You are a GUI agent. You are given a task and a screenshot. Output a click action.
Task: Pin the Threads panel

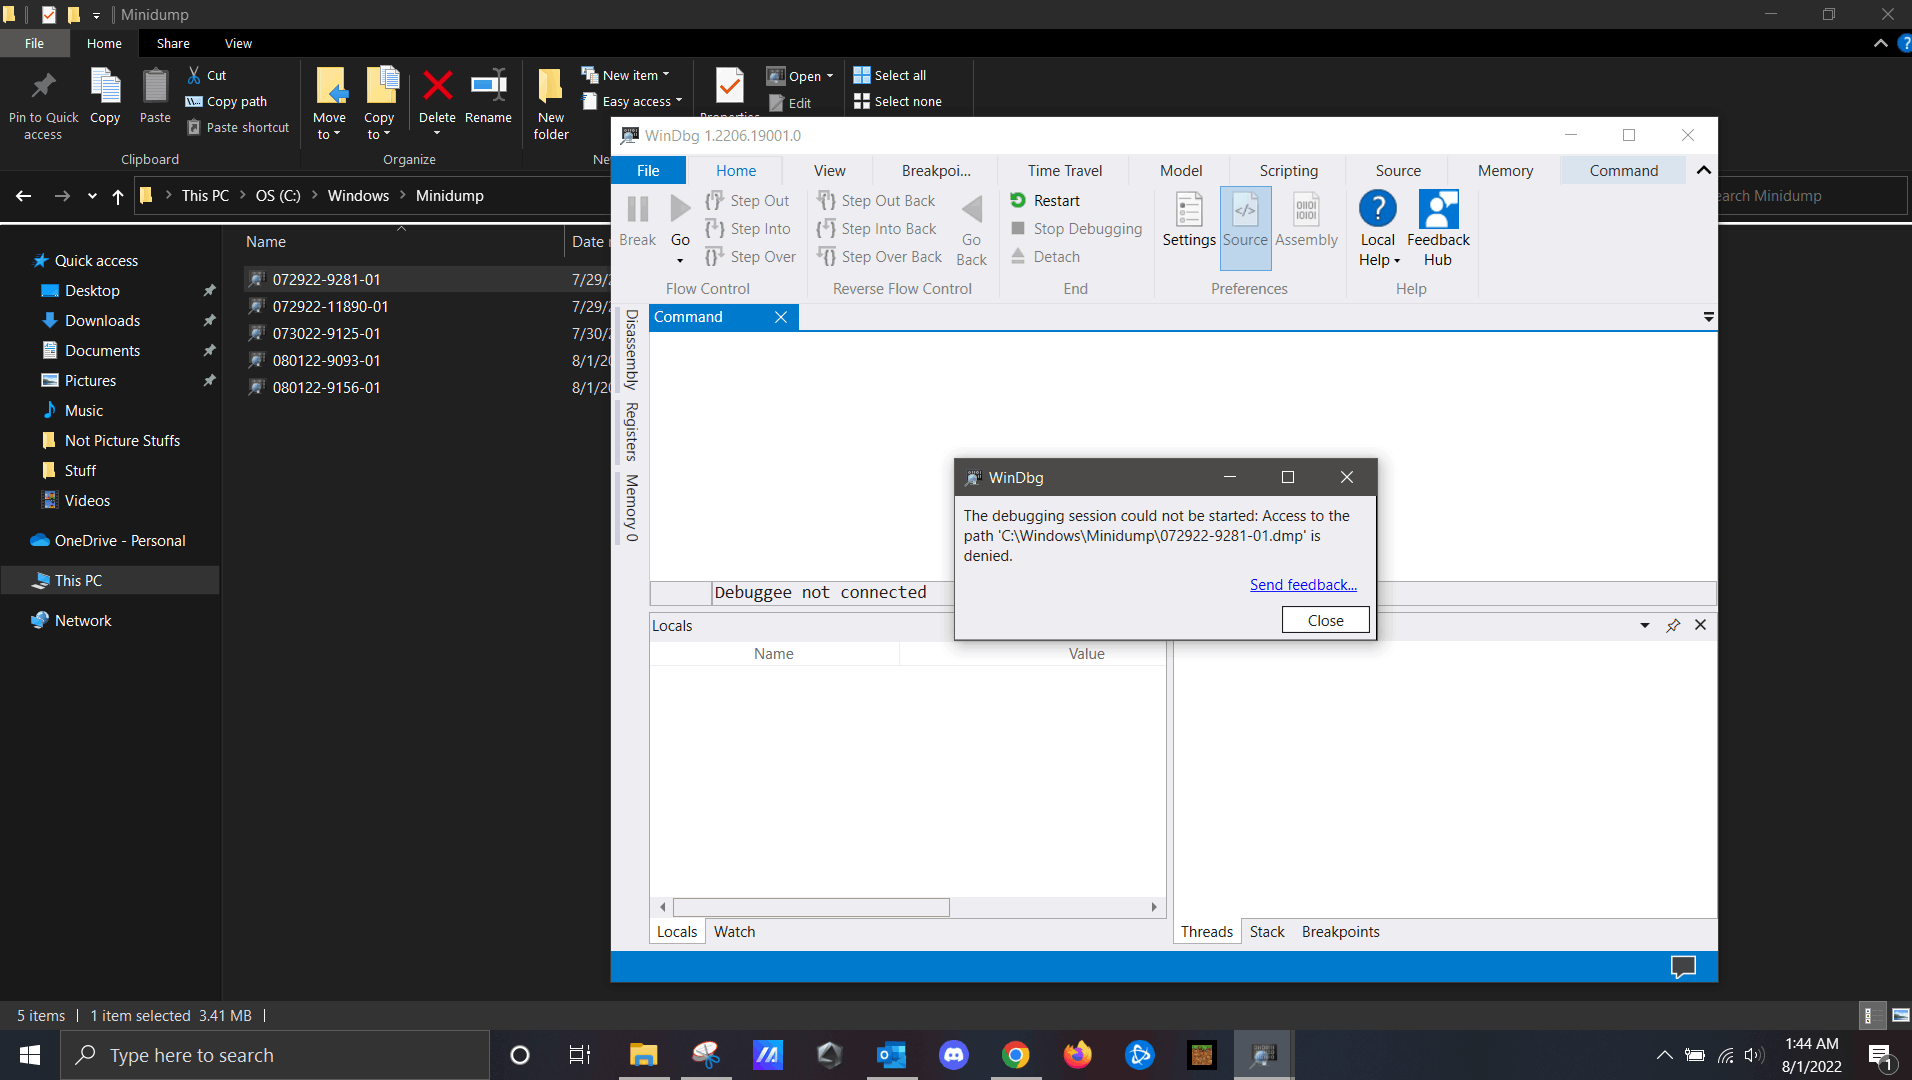[x=1673, y=626]
